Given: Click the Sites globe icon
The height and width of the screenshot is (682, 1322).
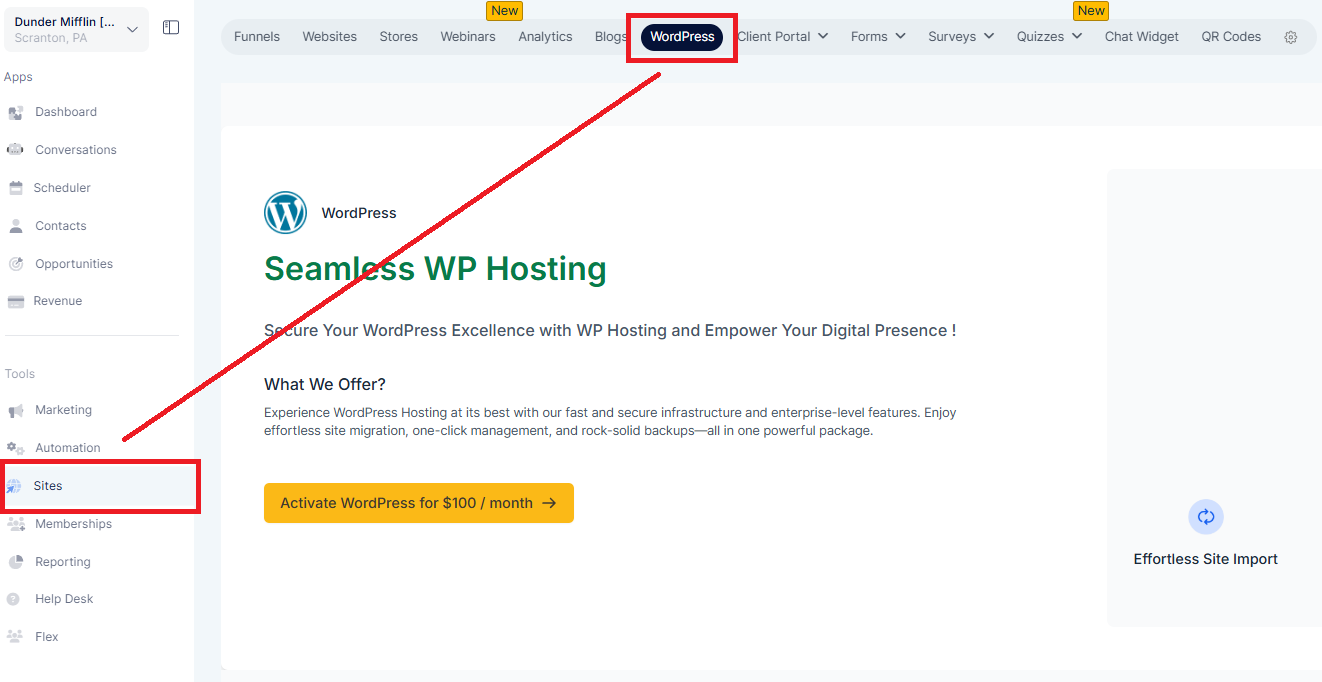Looking at the screenshot, I should (x=14, y=486).
